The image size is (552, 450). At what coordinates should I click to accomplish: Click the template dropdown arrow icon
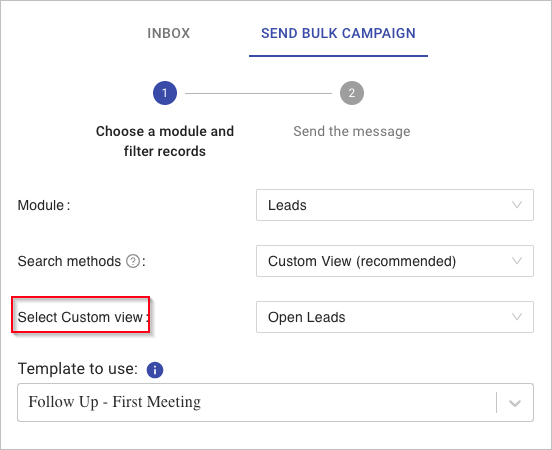tap(515, 403)
